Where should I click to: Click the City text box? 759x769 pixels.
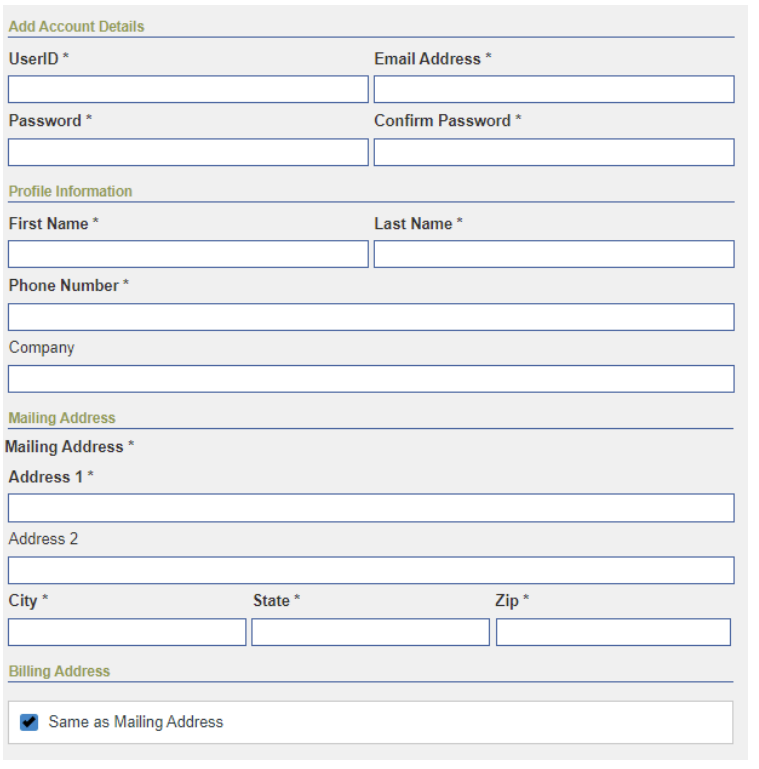[127, 632]
